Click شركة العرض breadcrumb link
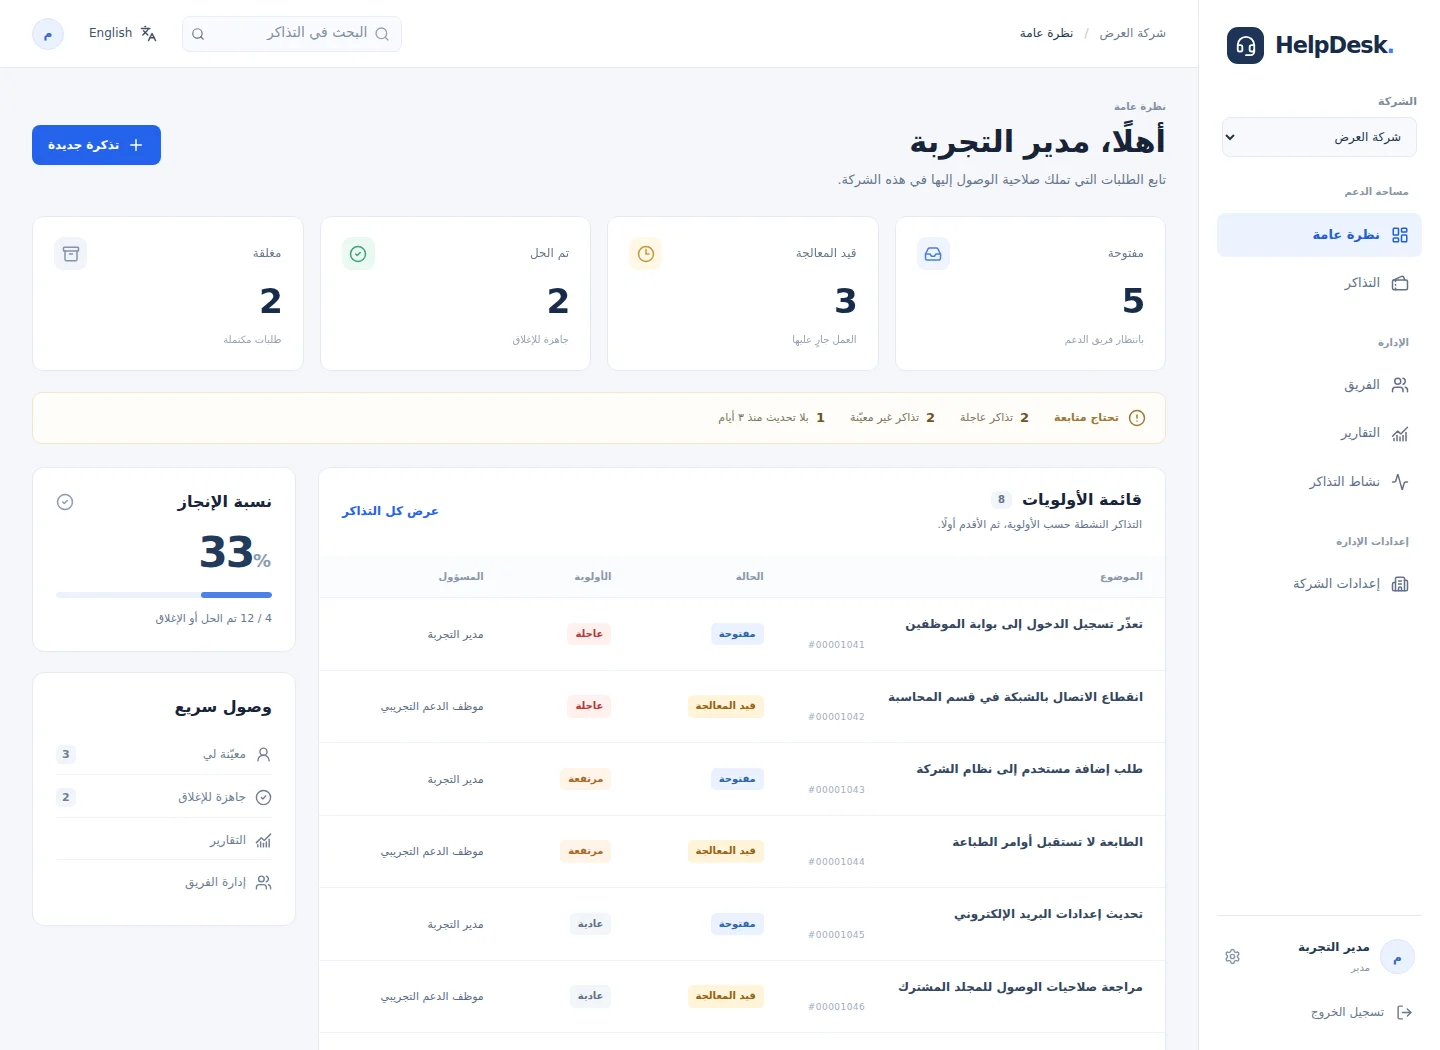Screen dimensions: 1440x1050 (x=1132, y=33)
